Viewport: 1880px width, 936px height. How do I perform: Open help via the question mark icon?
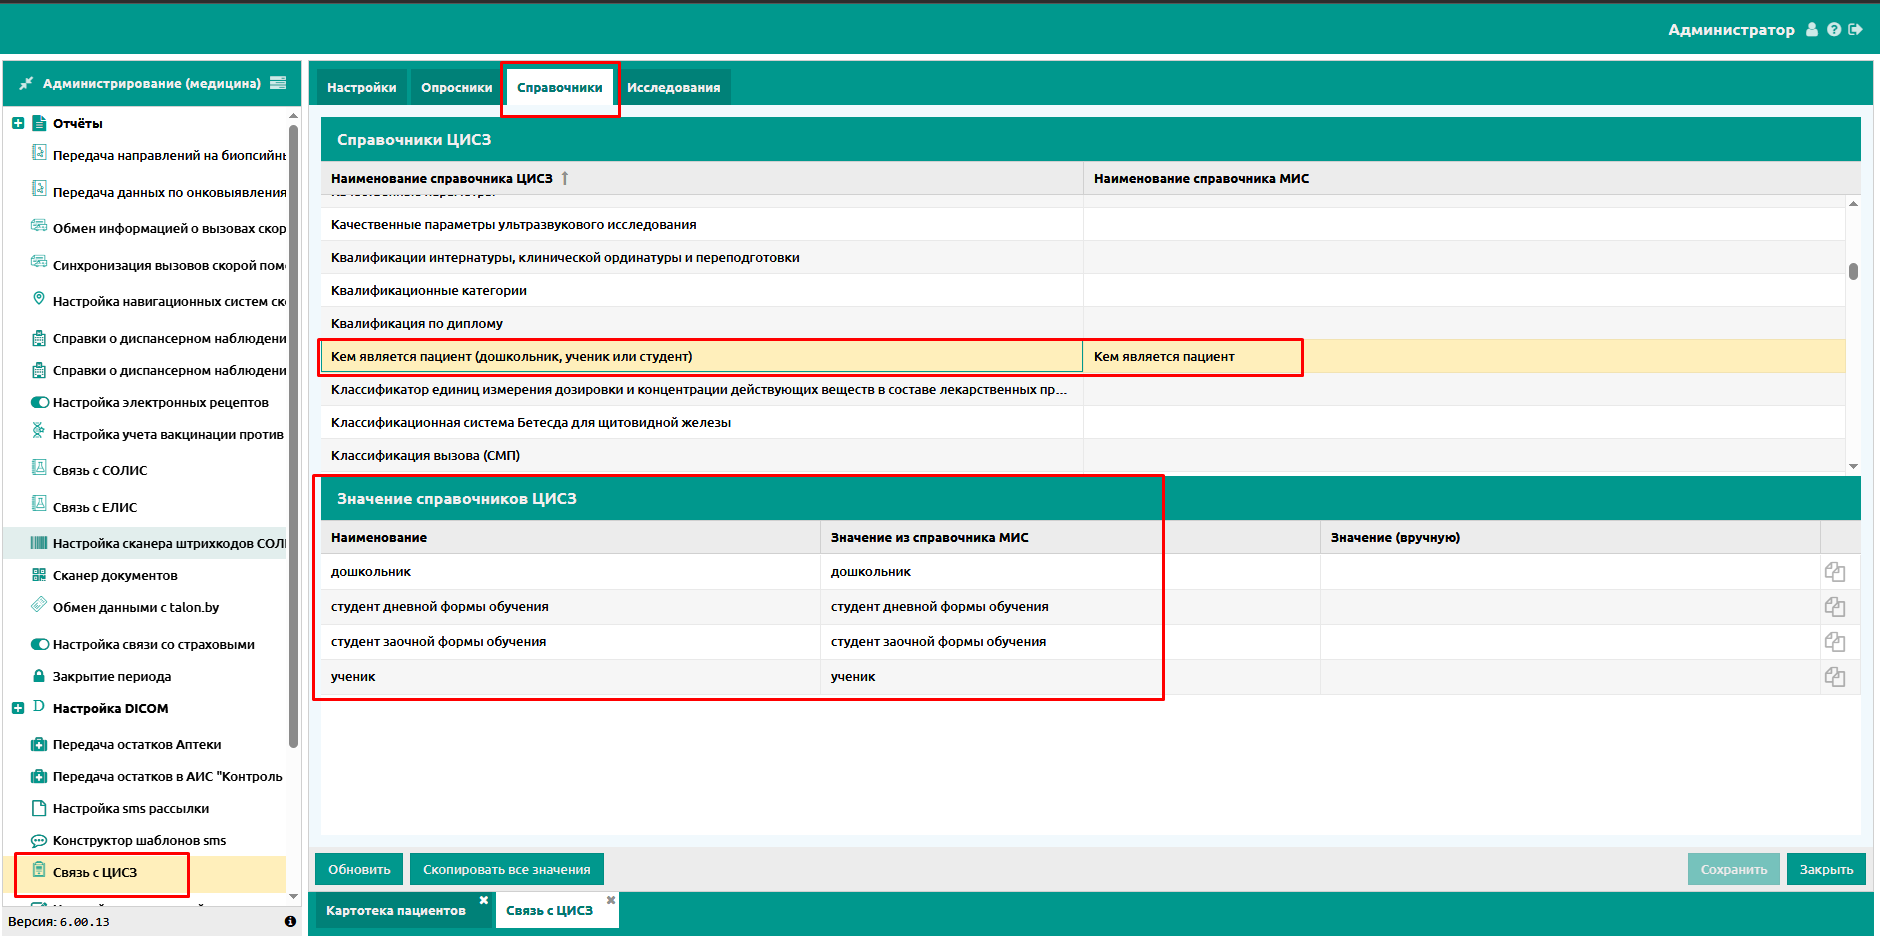pyautogui.click(x=1834, y=30)
